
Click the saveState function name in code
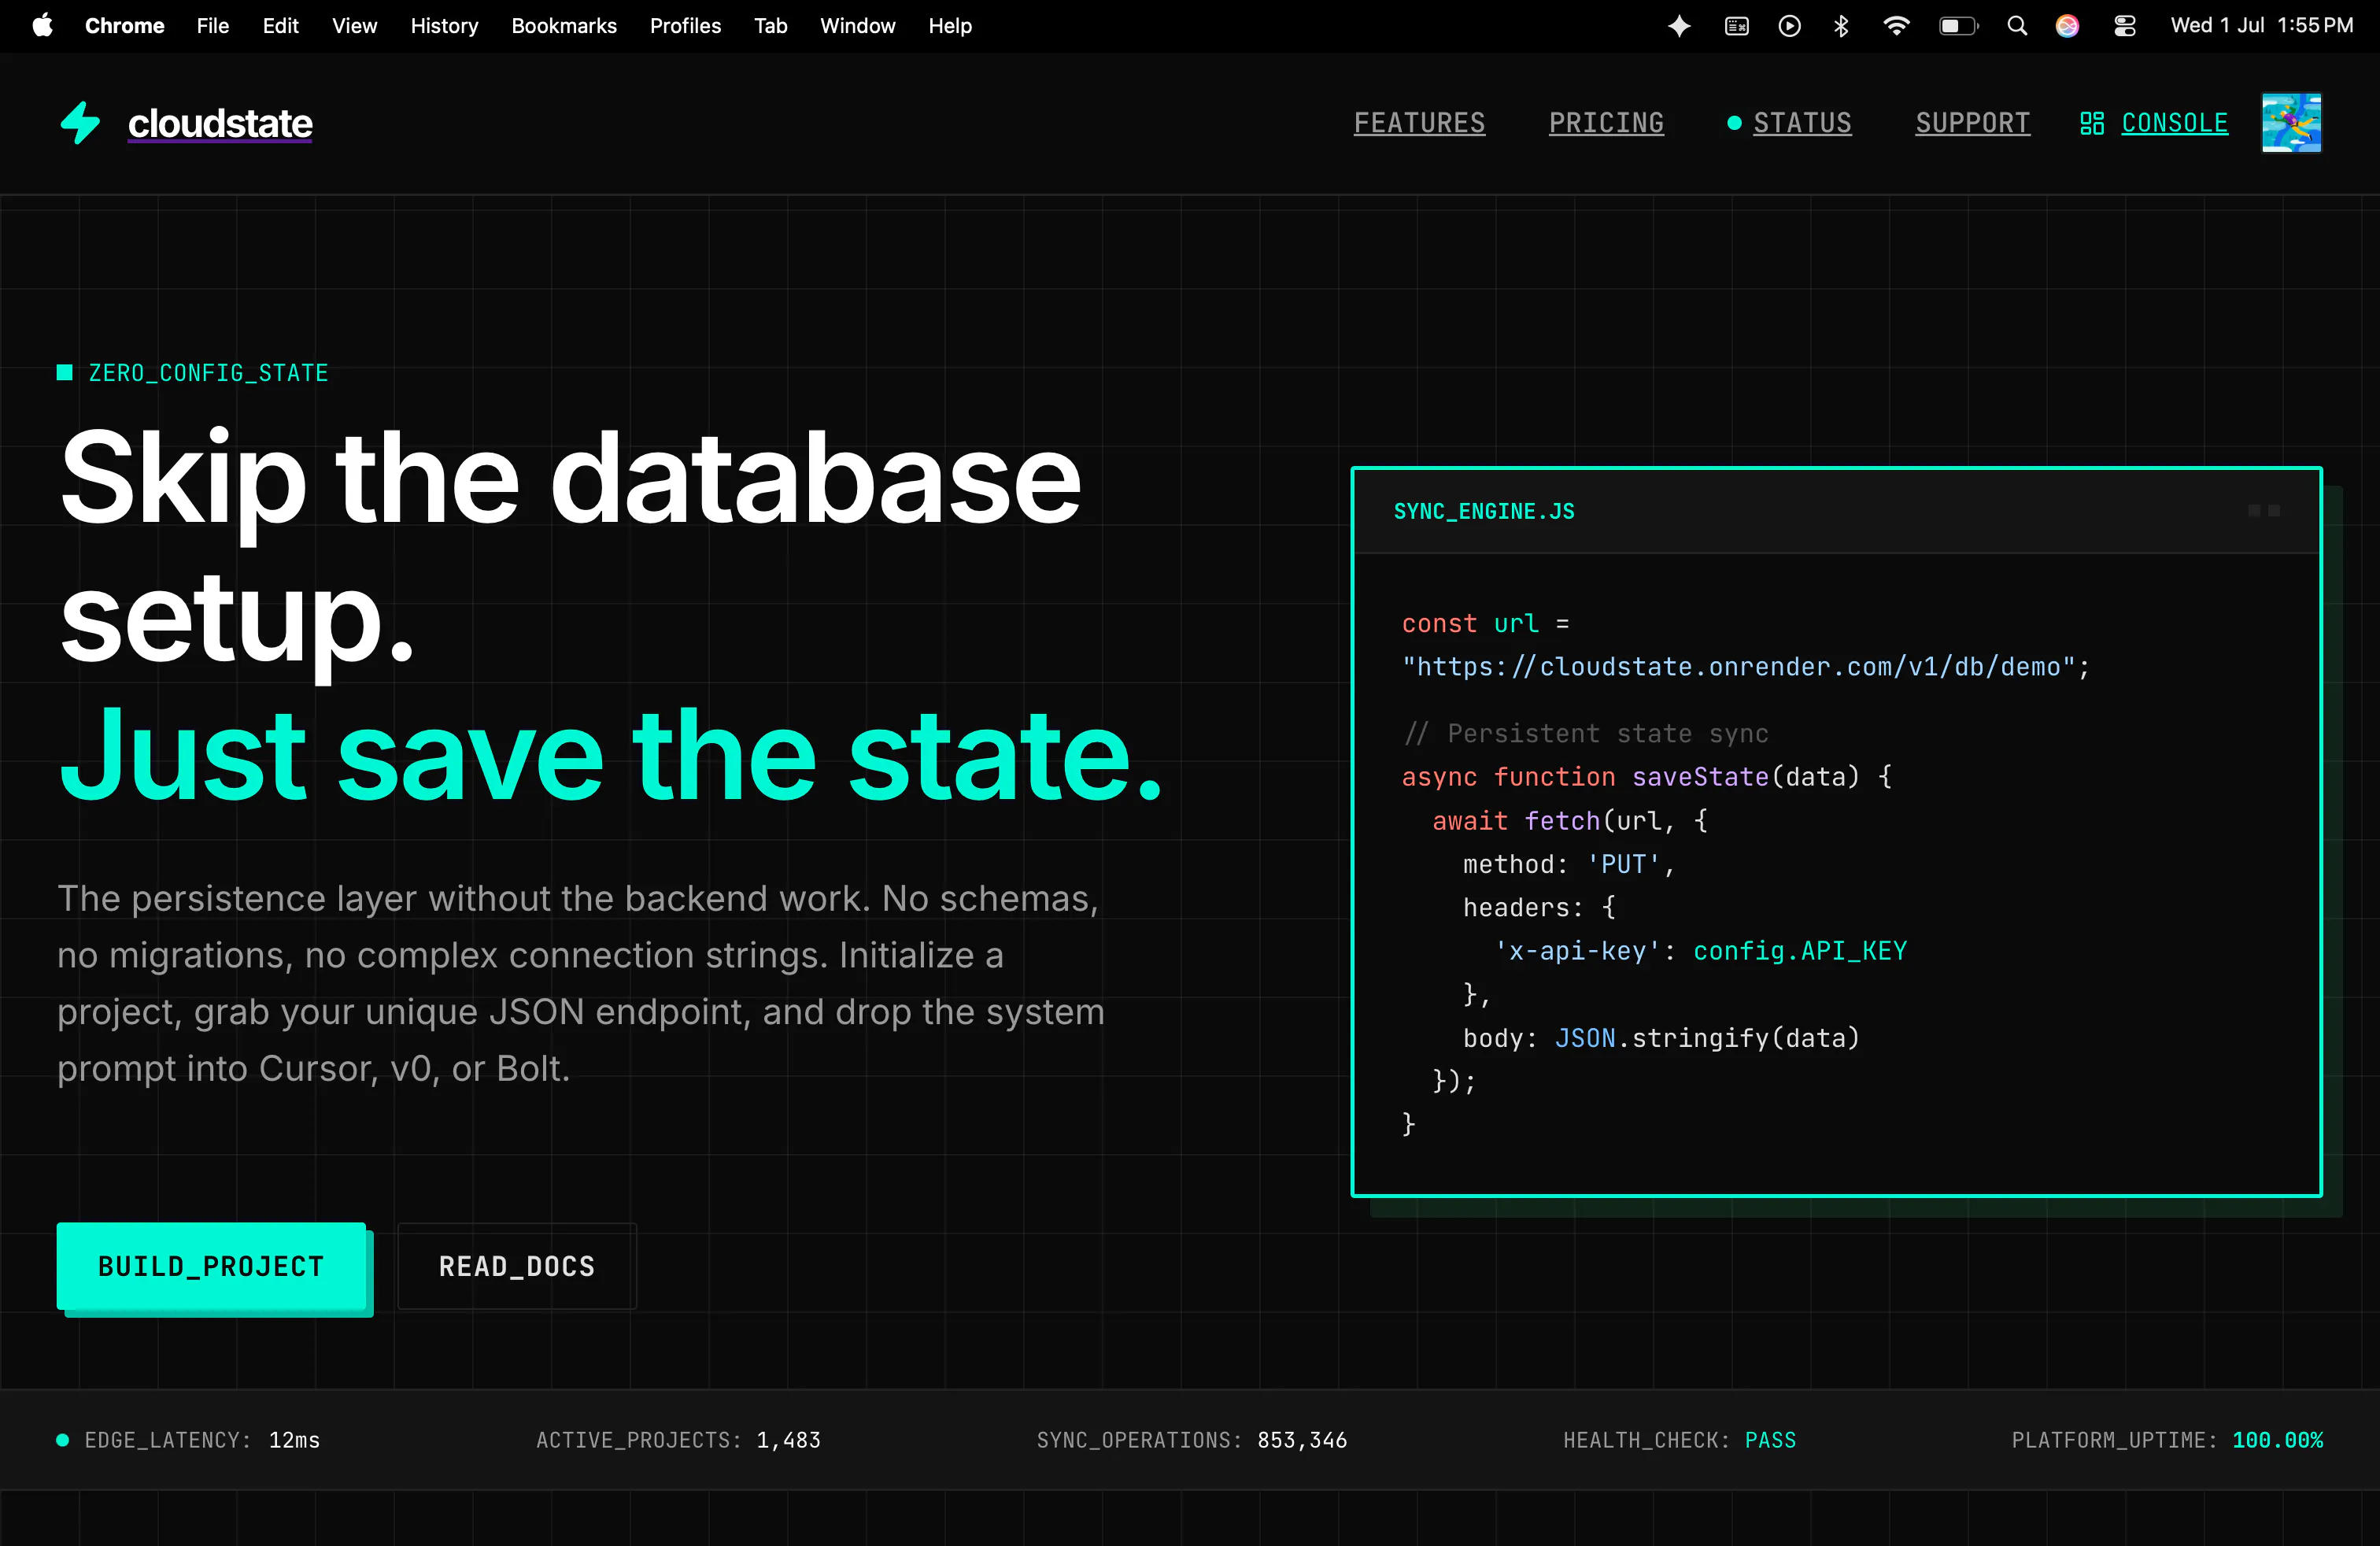coord(1700,777)
